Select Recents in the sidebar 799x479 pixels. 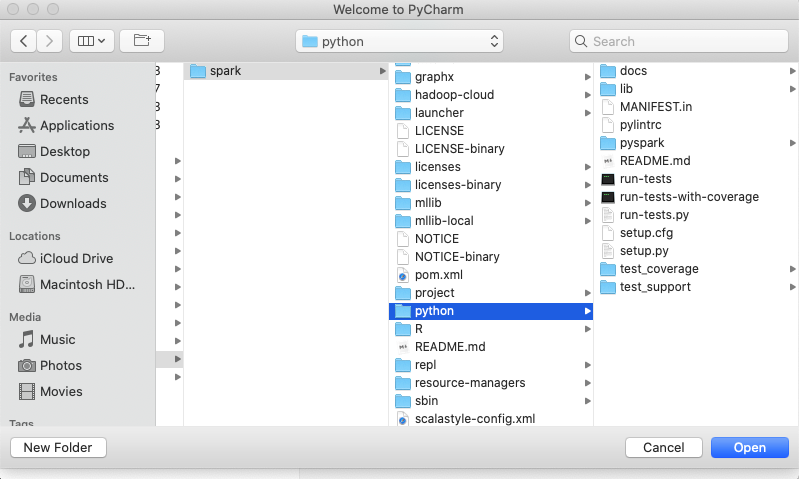point(64,99)
